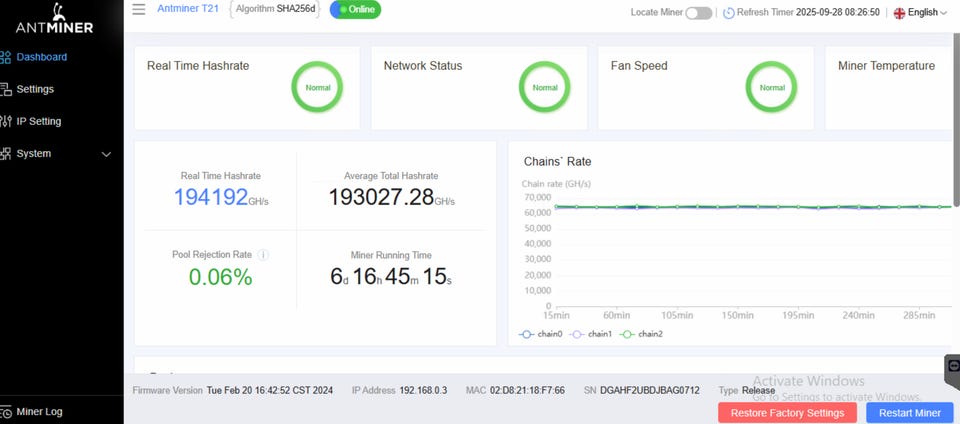Open the English language dropdown
The width and height of the screenshot is (960, 424).
coord(927,12)
